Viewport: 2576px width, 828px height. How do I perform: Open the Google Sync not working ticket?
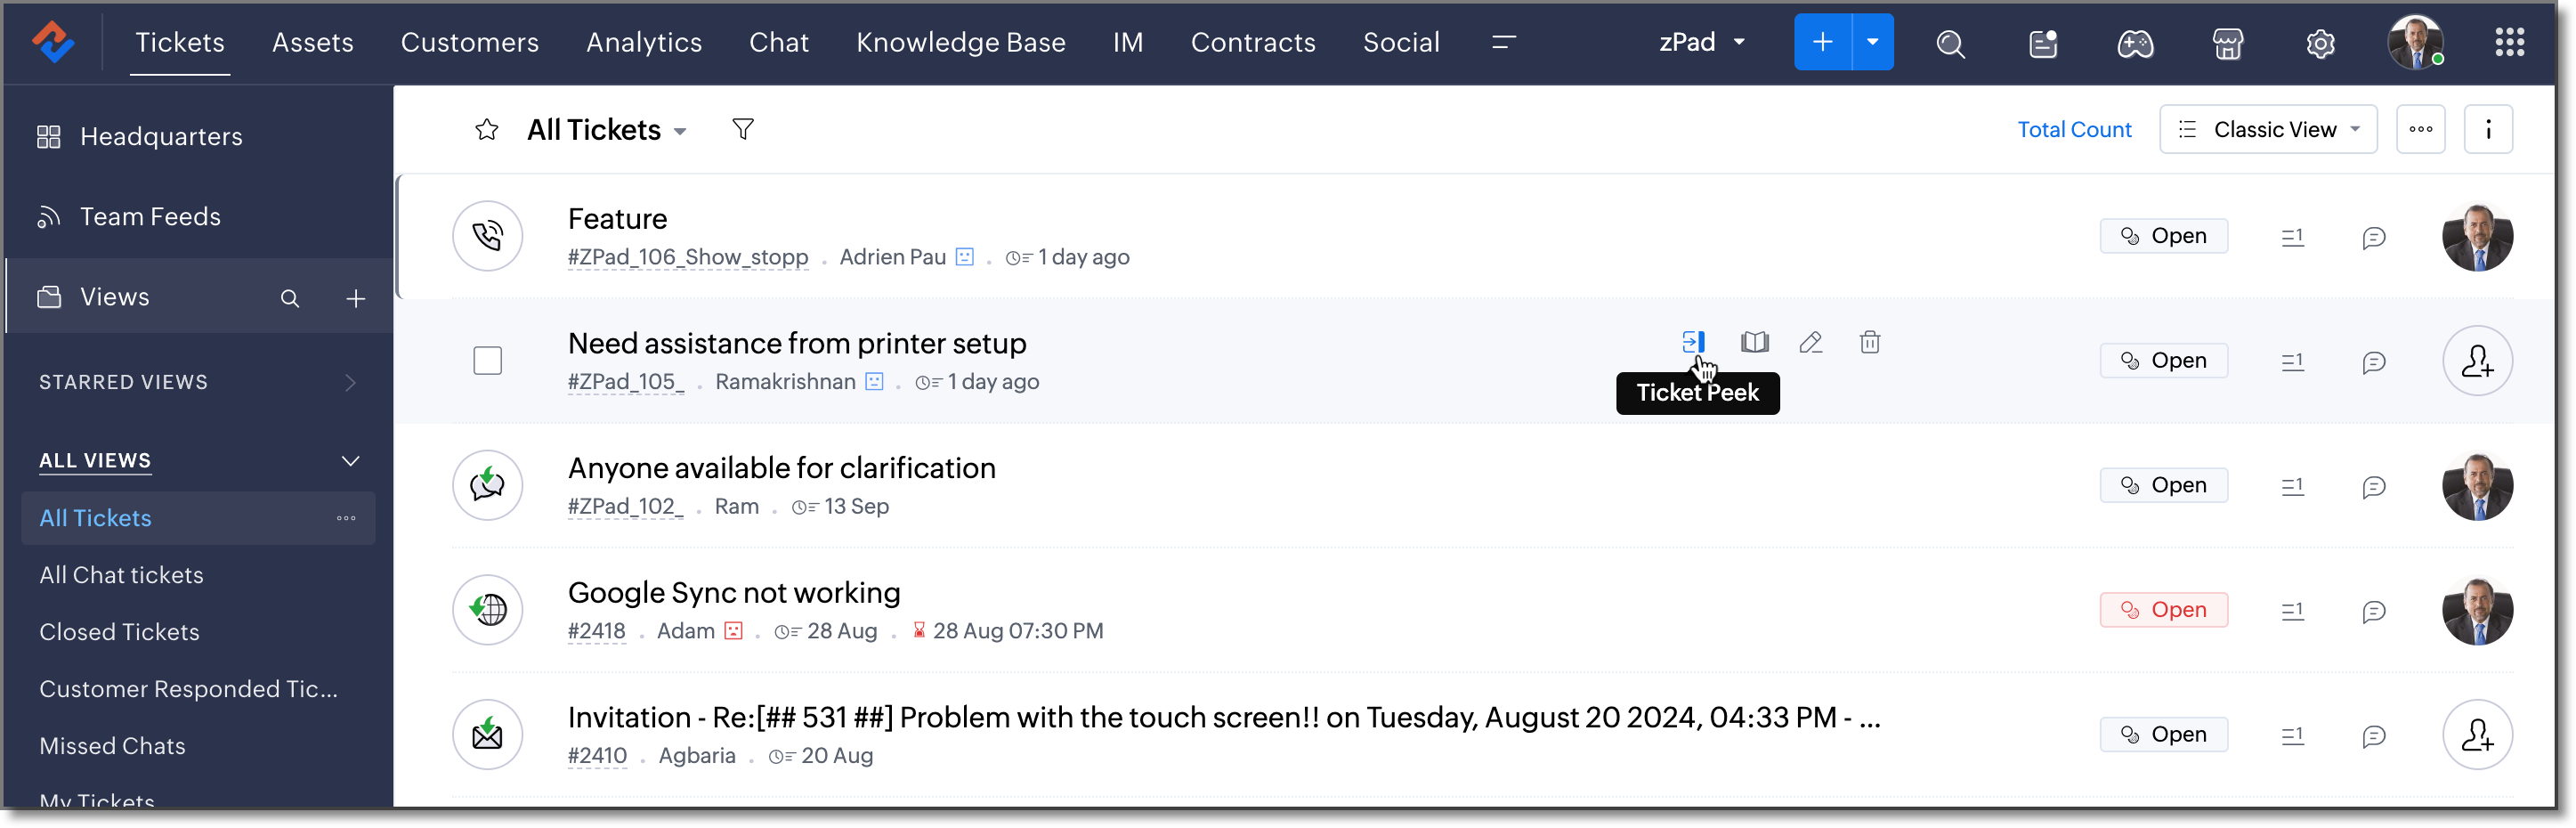click(734, 593)
